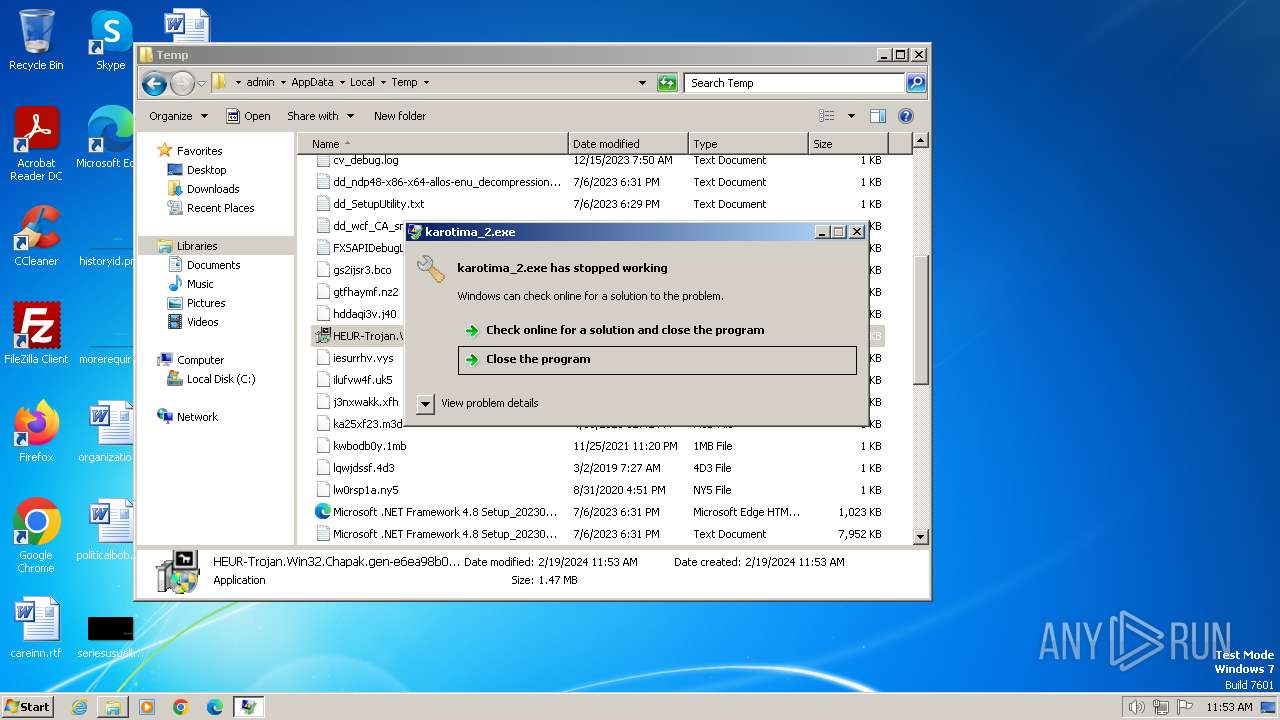
Task: Click Open in the Explorer toolbar
Action: (x=248, y=116)
